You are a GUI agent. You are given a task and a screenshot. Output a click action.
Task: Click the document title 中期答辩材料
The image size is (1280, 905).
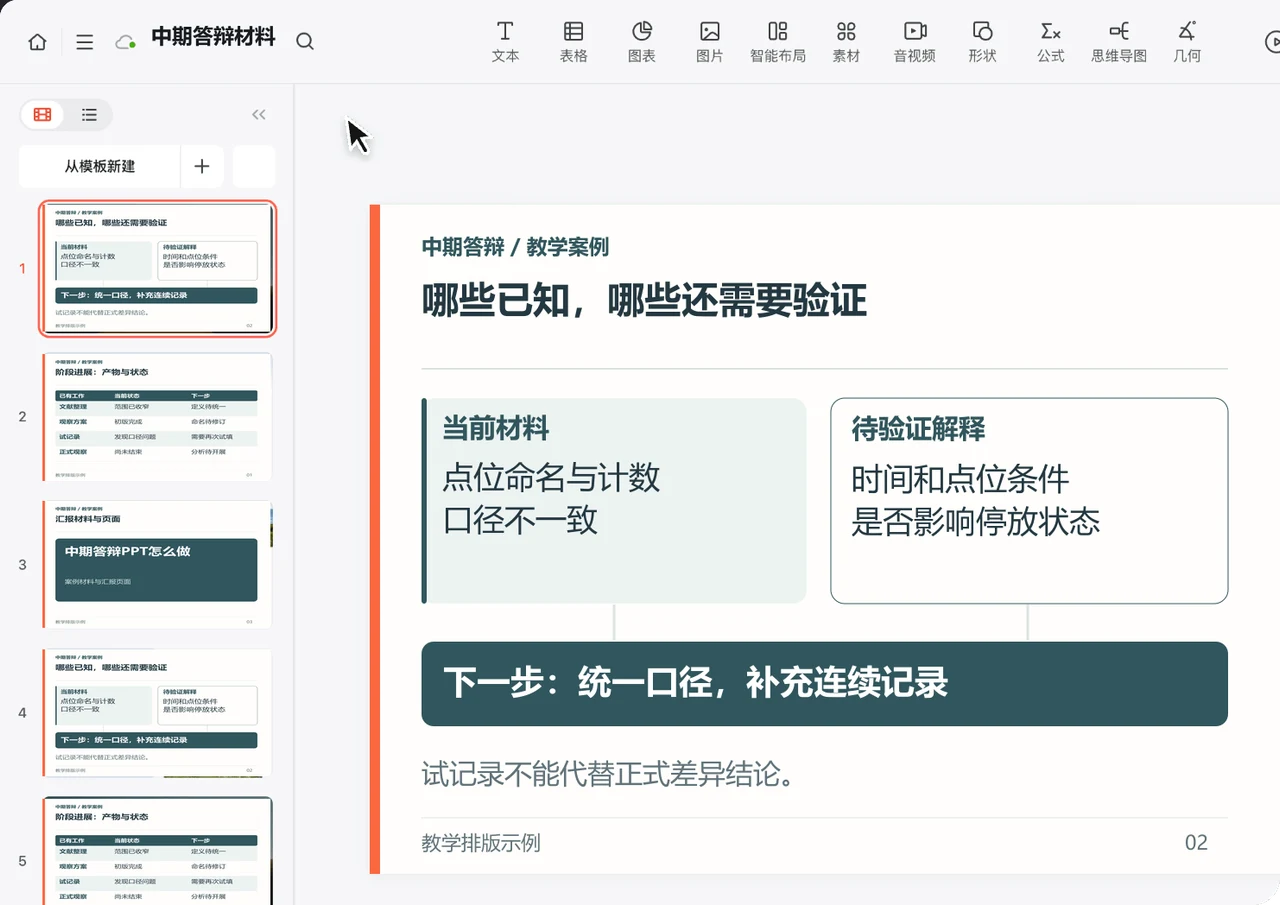tap(213, 38)
